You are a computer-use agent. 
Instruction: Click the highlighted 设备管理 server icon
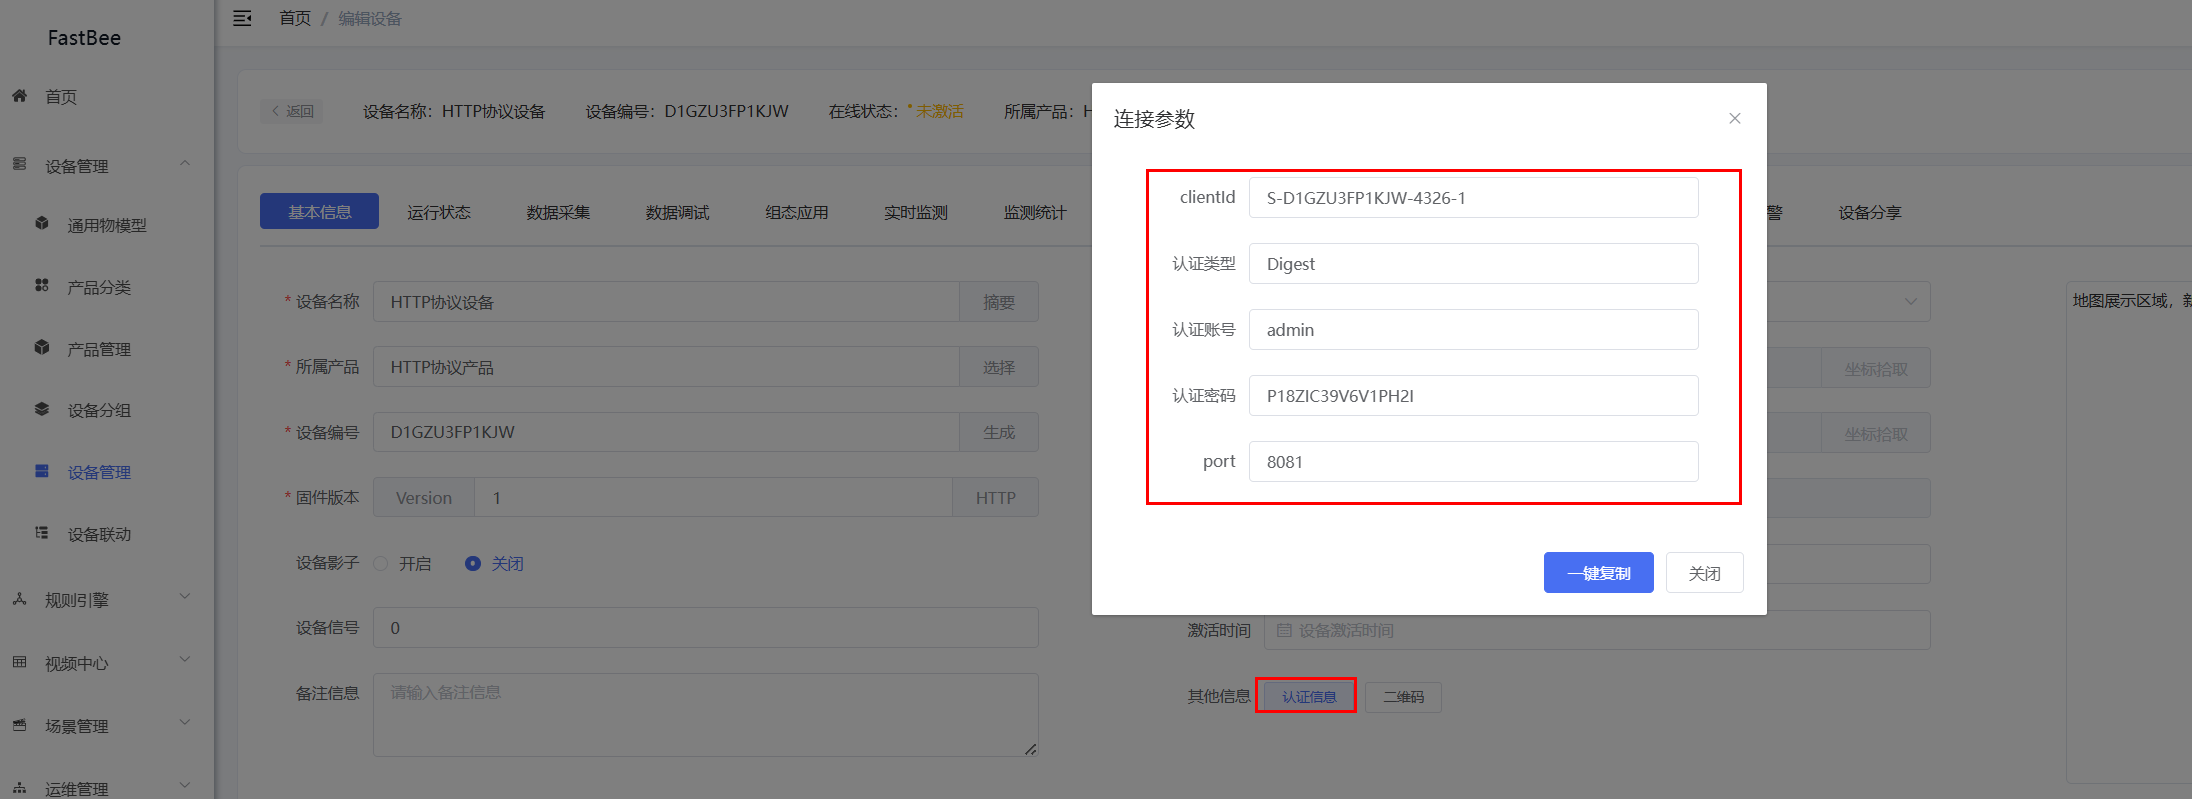[x=42, y=471]
